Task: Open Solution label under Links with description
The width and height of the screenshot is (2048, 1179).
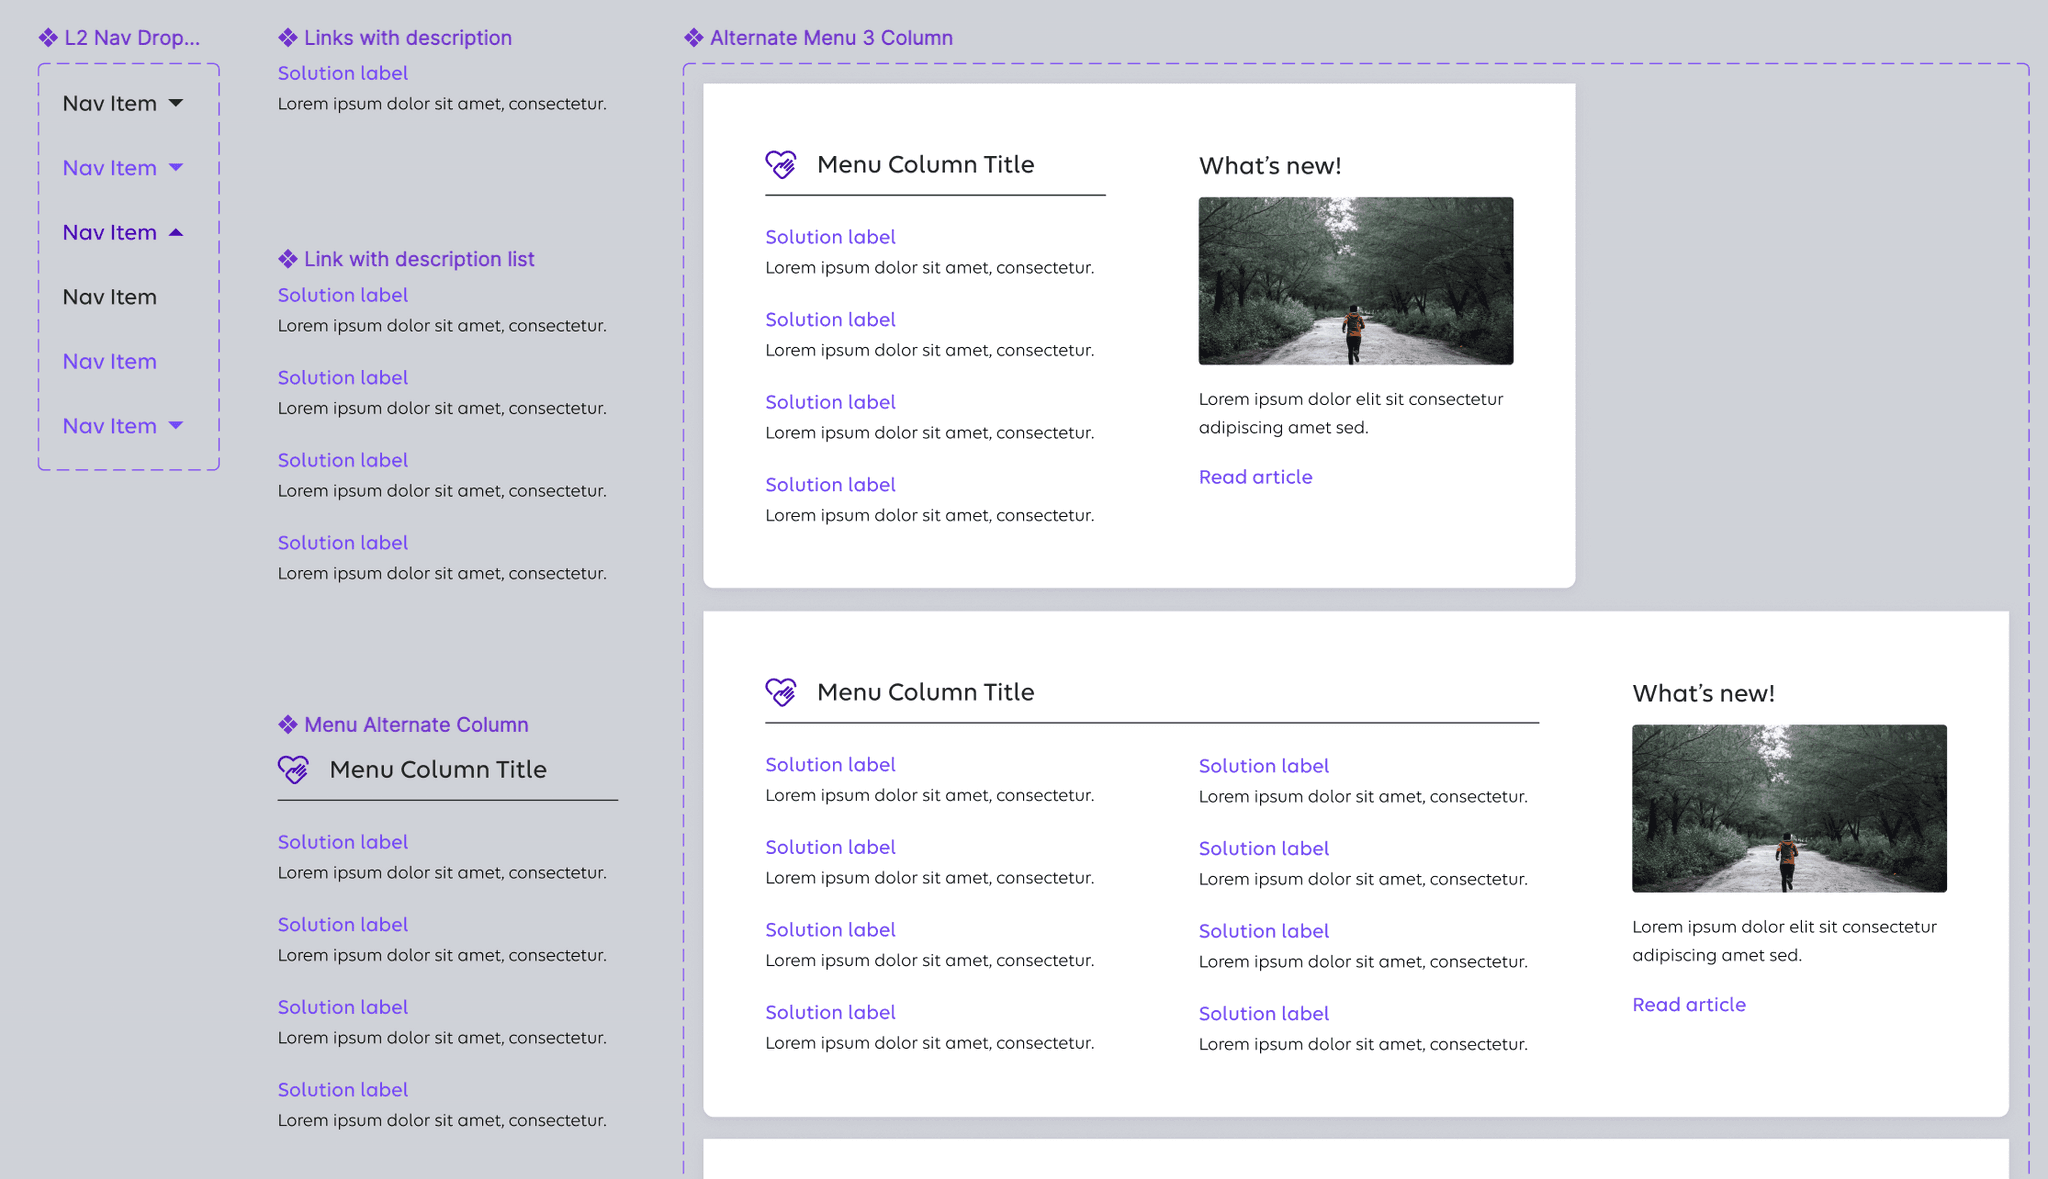Action: pos(343,73)
